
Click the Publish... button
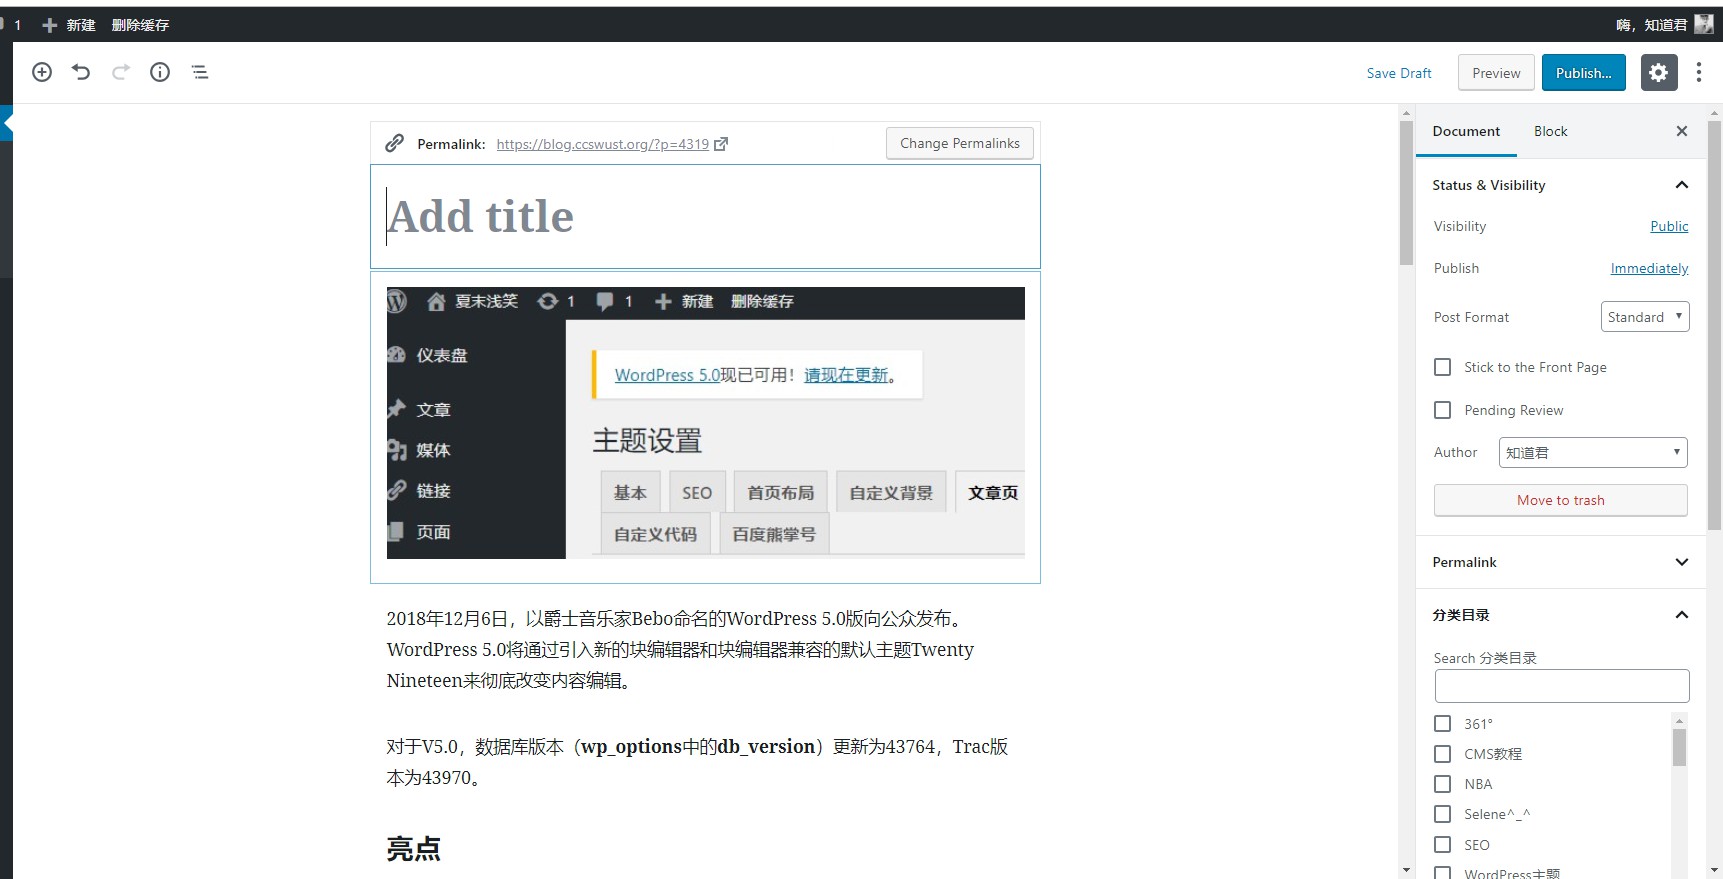coord(1584,73)
